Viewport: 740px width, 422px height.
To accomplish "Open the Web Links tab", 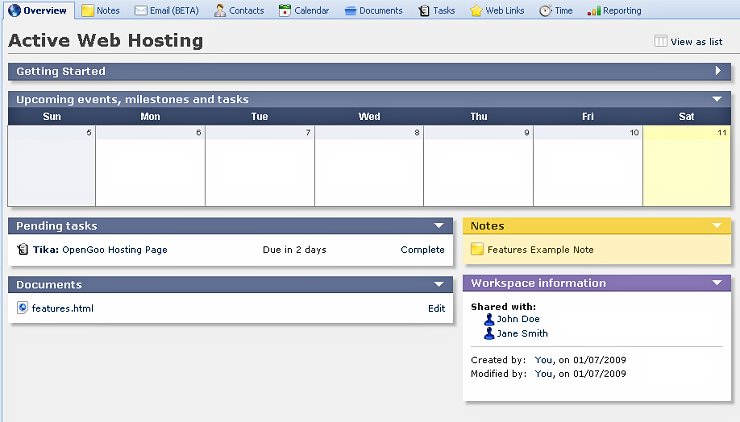I will 497,10.
